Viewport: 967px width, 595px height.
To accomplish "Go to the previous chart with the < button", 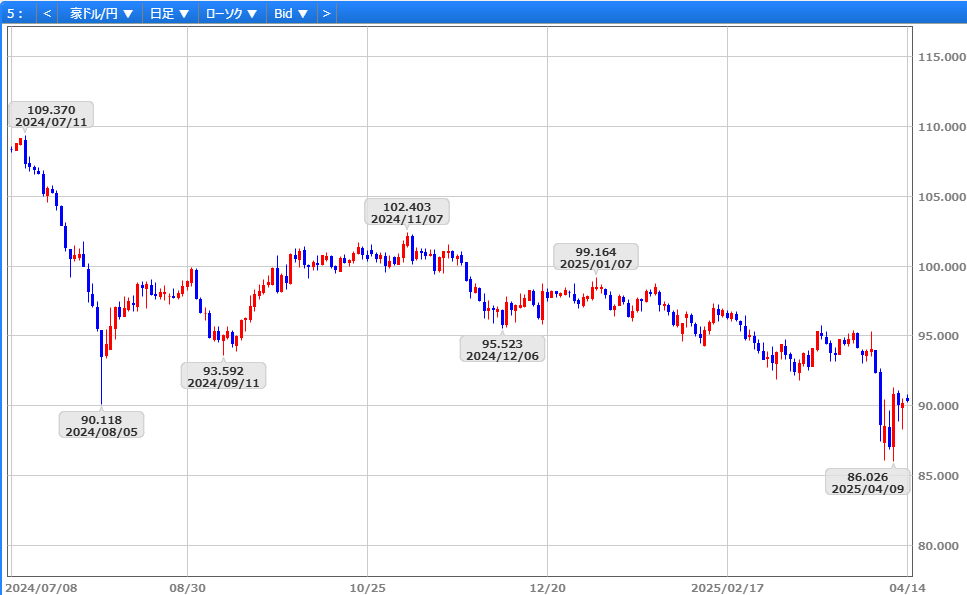I will (47, 14).
